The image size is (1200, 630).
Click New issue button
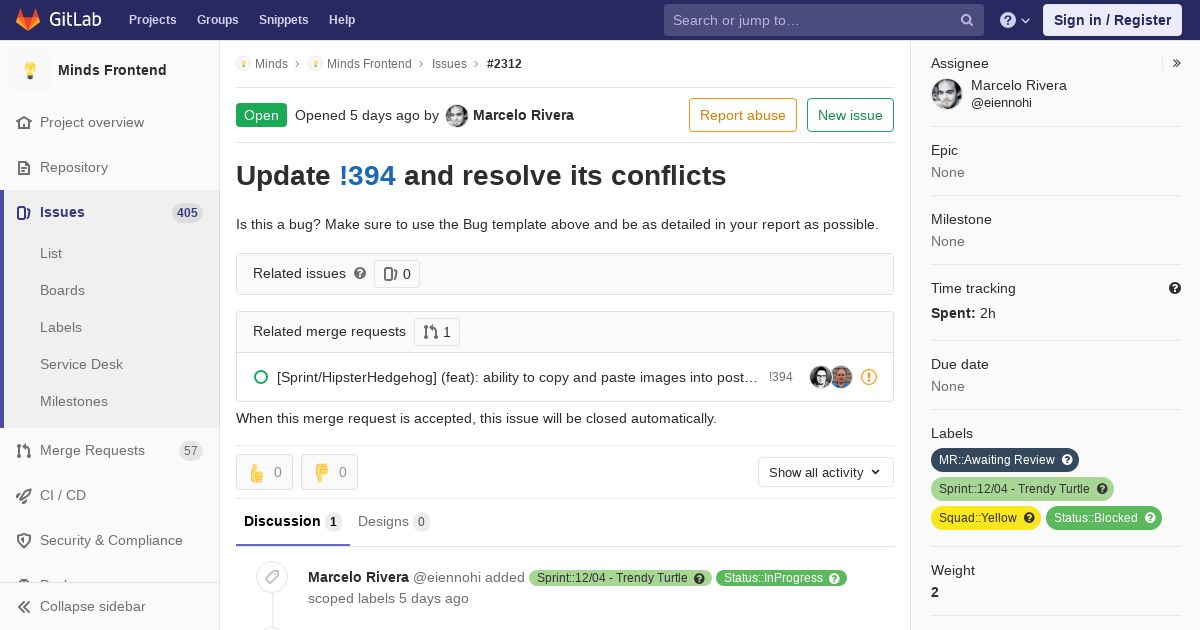850,115
